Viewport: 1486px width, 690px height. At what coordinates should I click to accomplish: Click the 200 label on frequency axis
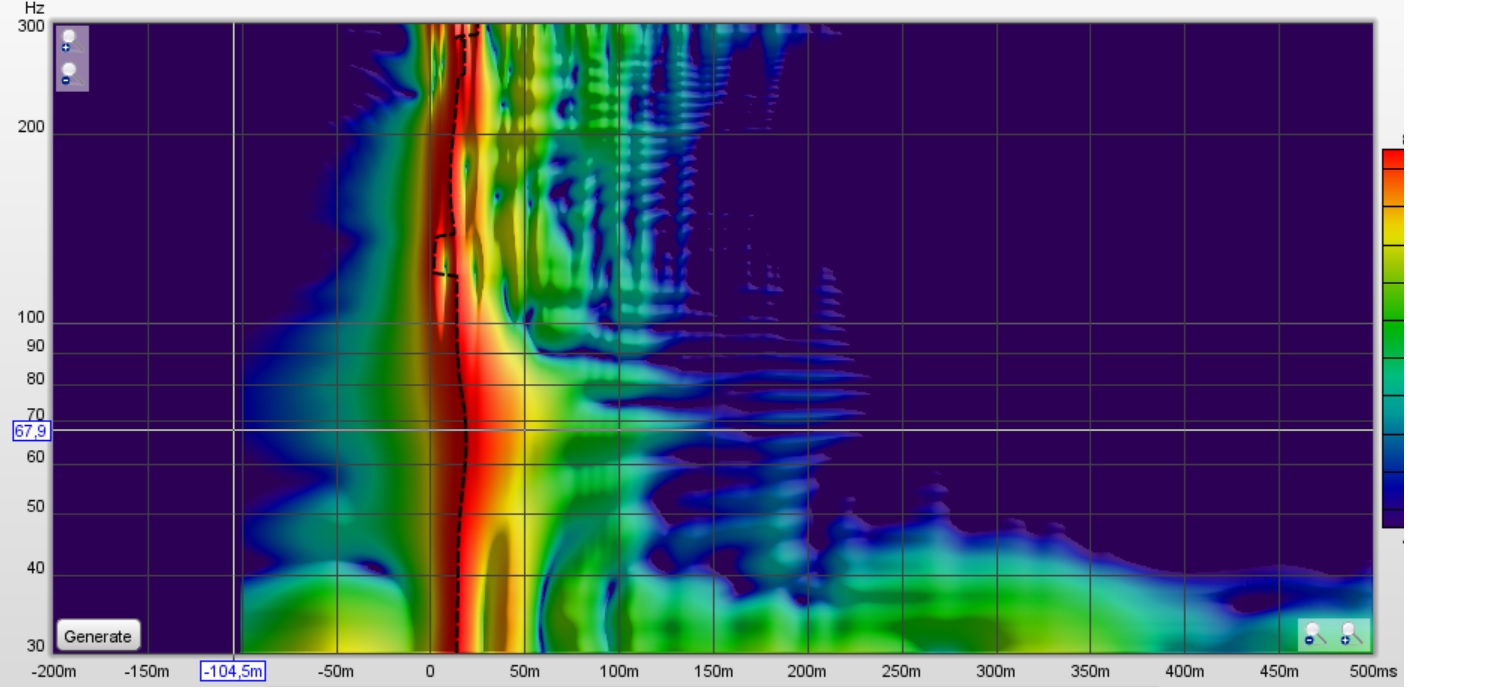pos(31,128)
